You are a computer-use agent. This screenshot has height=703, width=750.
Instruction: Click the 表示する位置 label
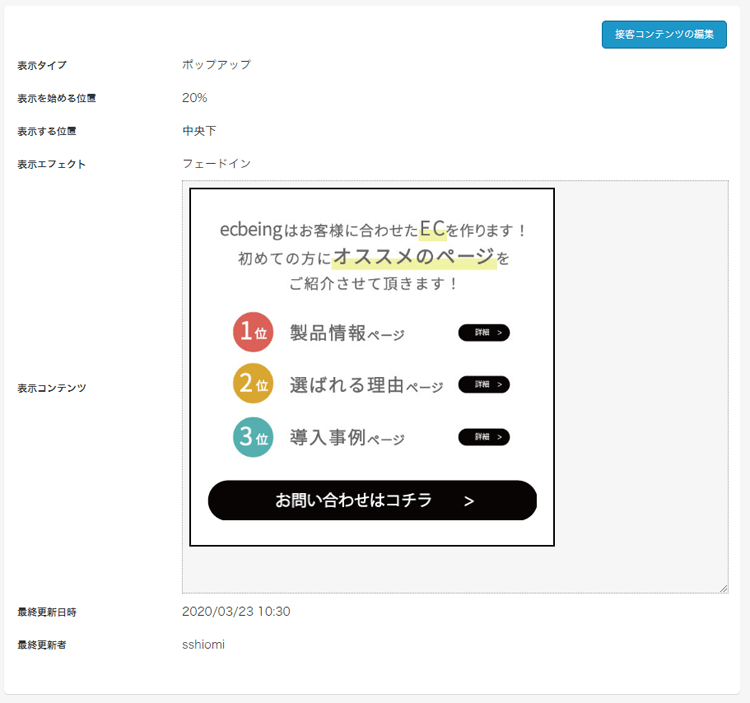pyautogui.click(x=47, y=132)
